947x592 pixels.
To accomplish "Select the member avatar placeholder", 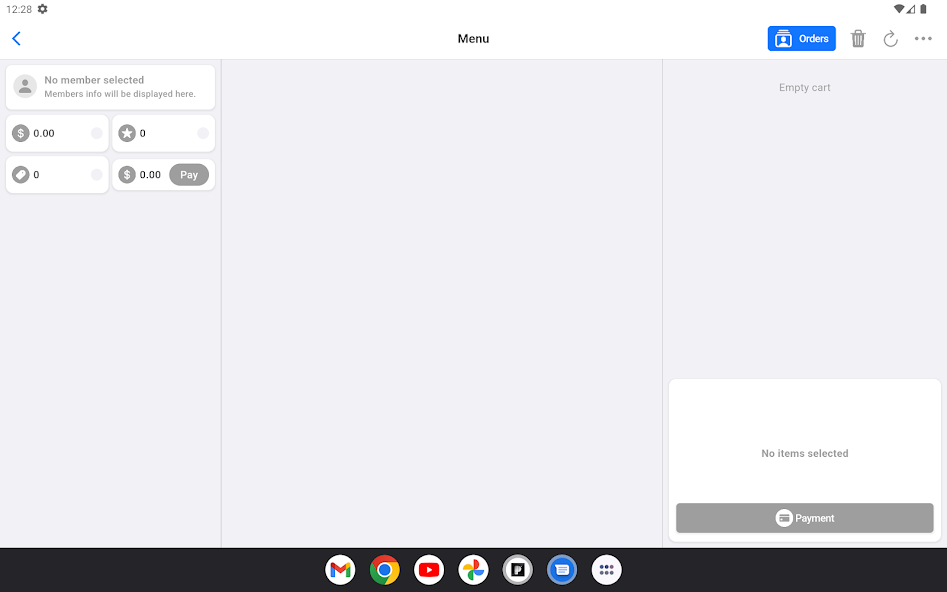I will point(25,86).
